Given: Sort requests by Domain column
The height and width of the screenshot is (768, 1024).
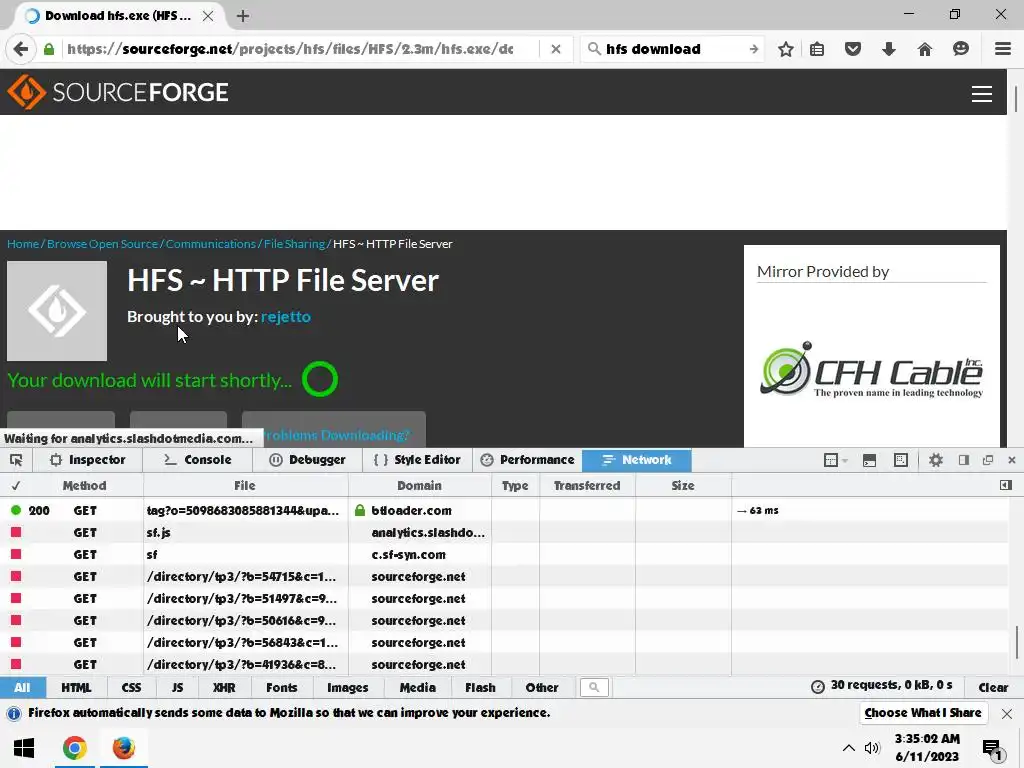Looking at the screenshot, I should [x=419, y=485].
